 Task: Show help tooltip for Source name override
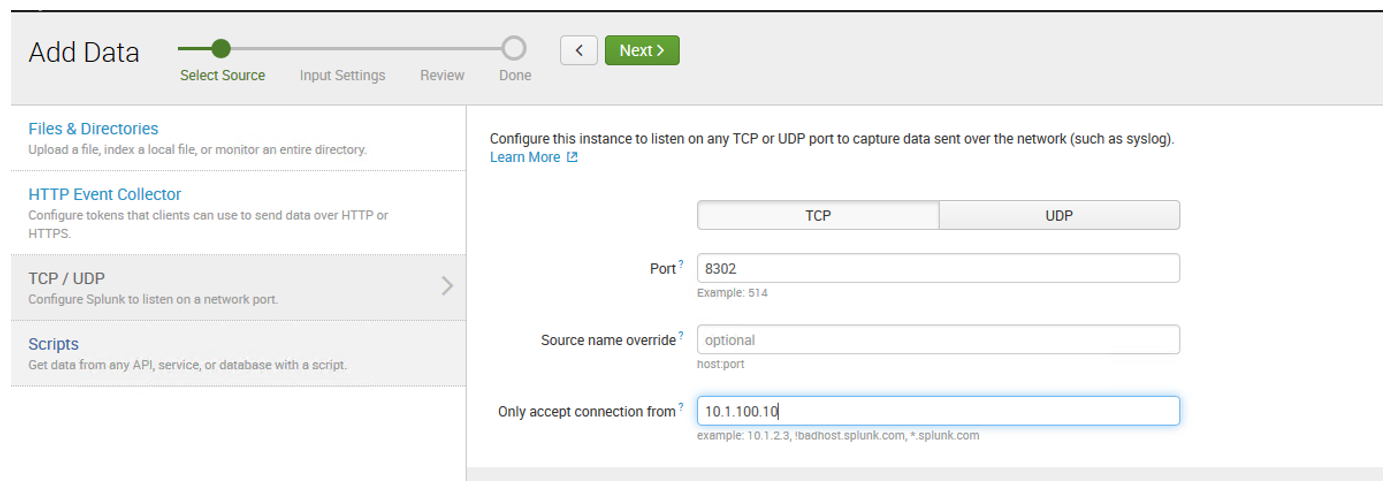[682, 336]
